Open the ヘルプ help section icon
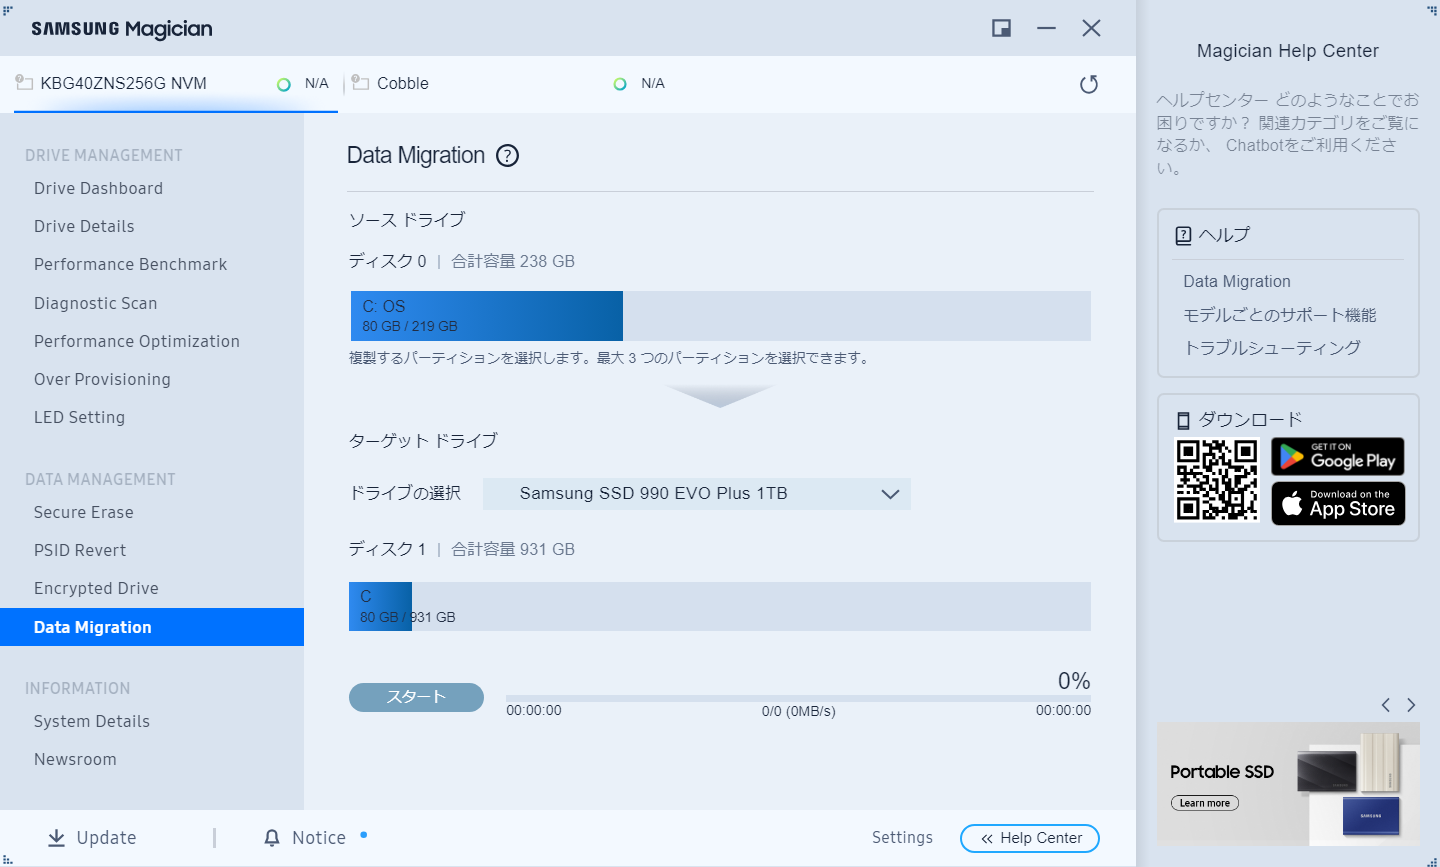The width and height of the screenshot is (1440, 867). 1183,234
